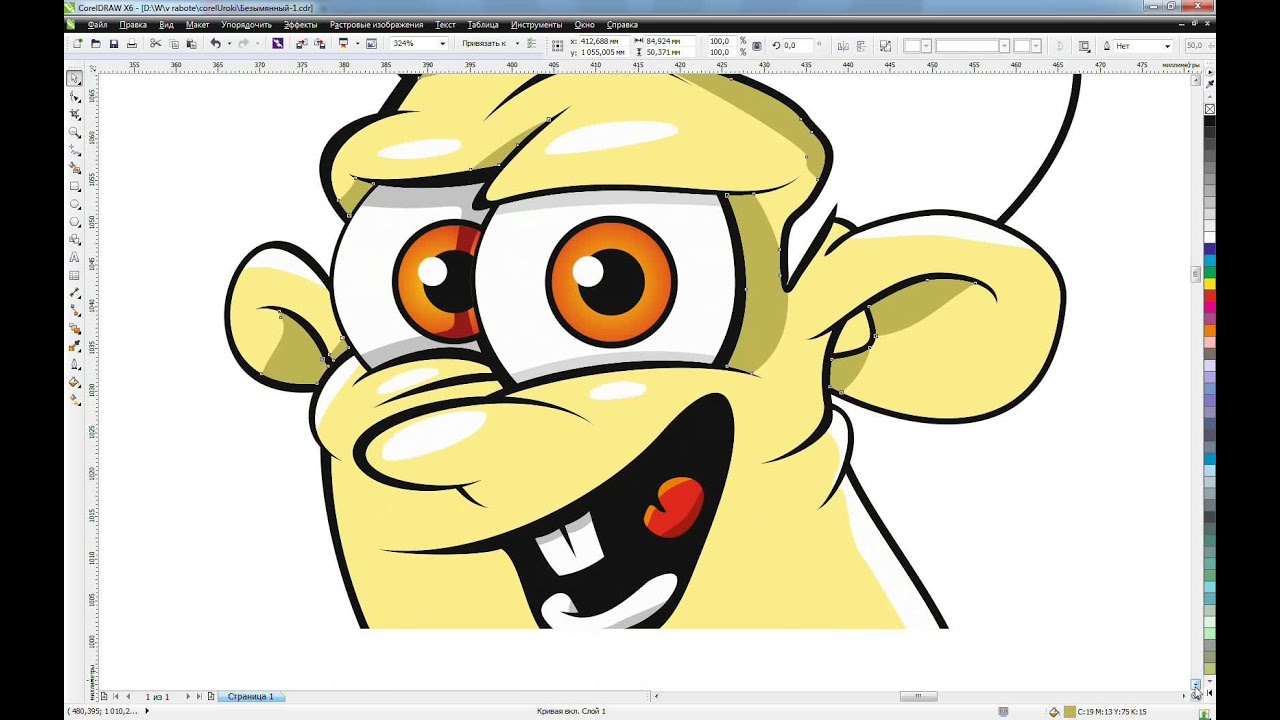Click the horizontal scrollbar thumb
This screenshot has width=1280, height=720.
tap(918, 696)
